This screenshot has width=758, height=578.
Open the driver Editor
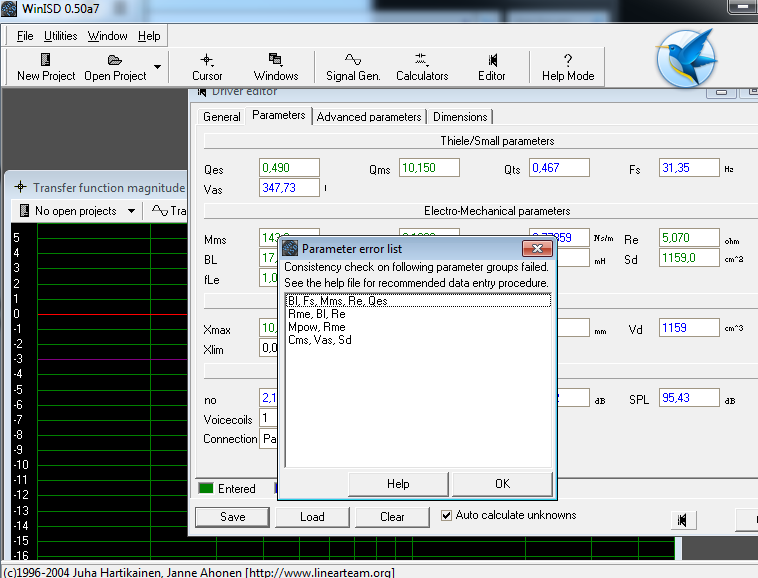pos(492,67)
